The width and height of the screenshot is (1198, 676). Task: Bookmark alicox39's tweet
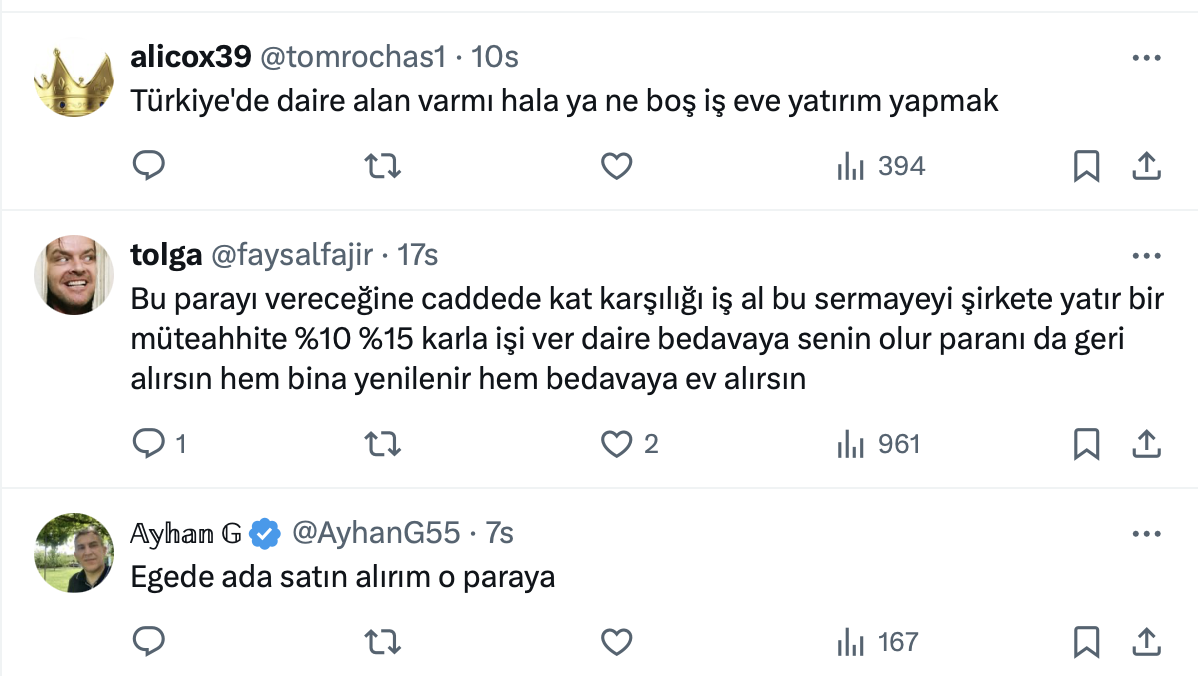tap(1086, 166)
